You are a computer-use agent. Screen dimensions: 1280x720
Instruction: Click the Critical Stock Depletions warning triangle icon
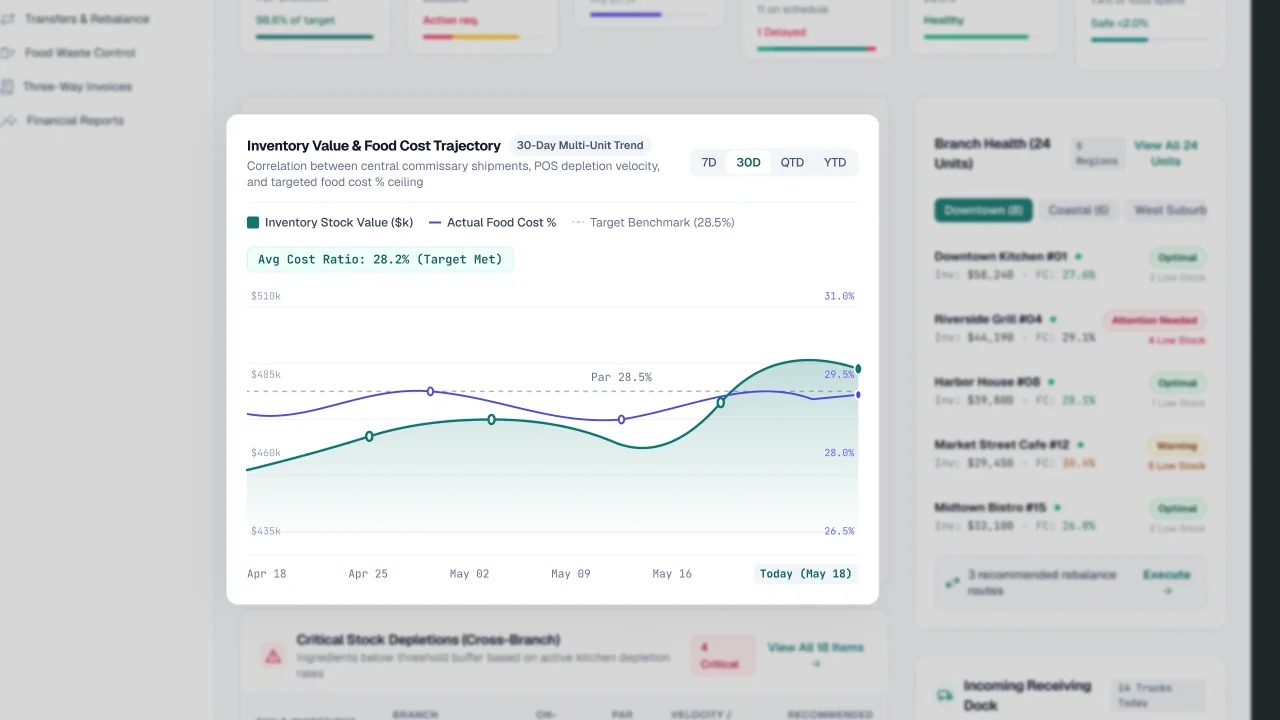[x=273, y=656]
